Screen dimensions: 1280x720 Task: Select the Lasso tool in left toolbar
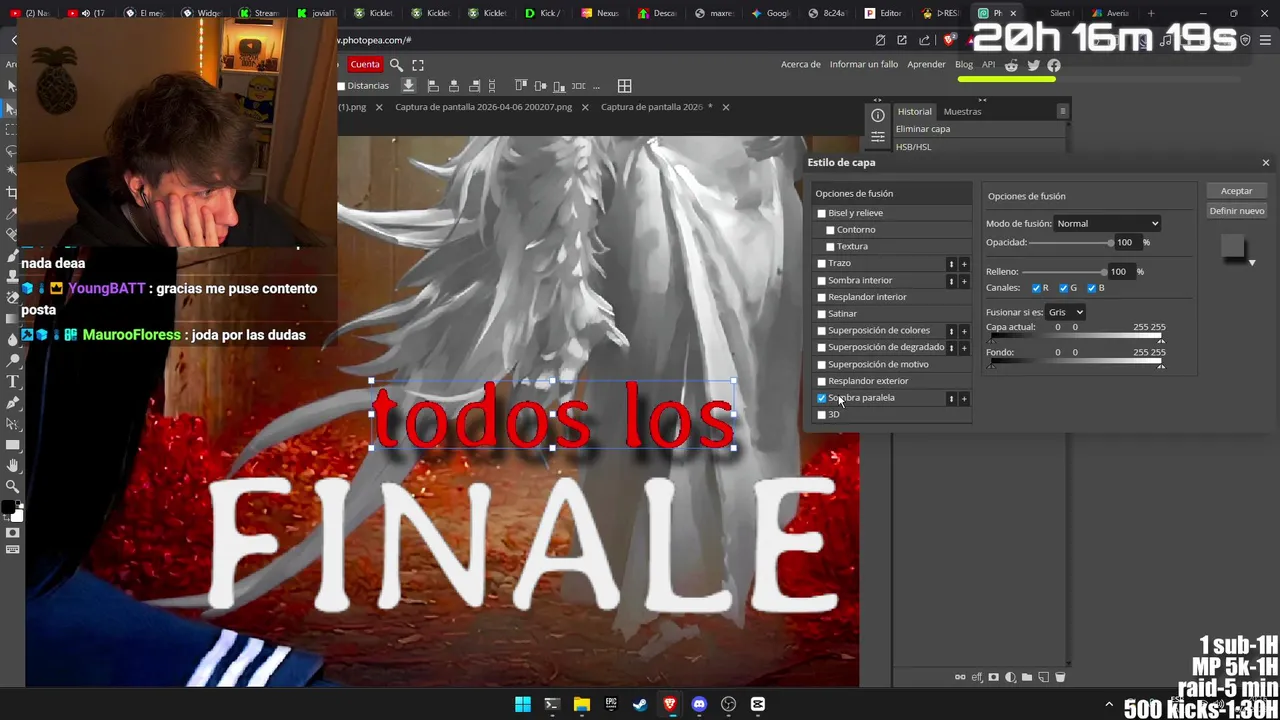point(12,151)
